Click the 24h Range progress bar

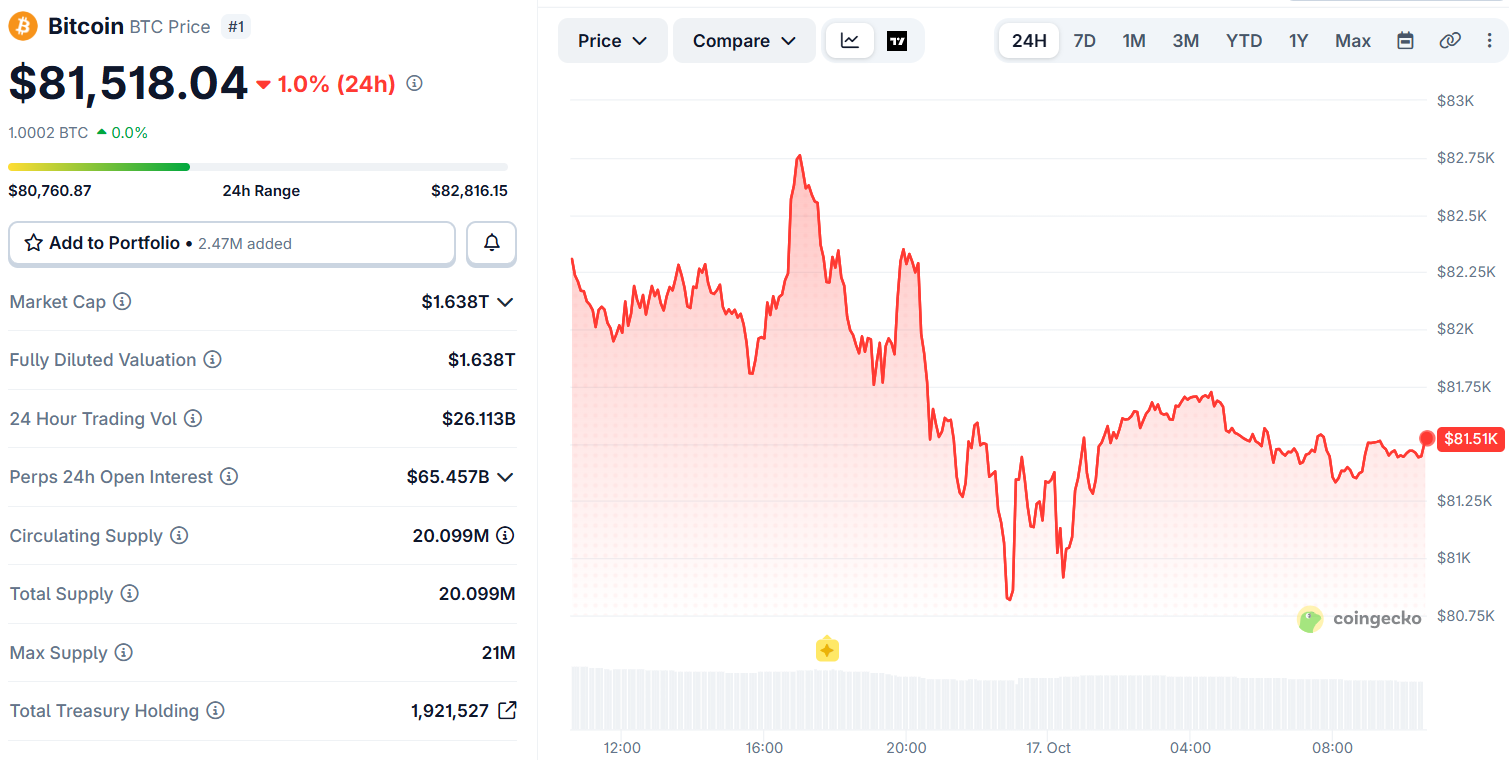pos(258,167)
